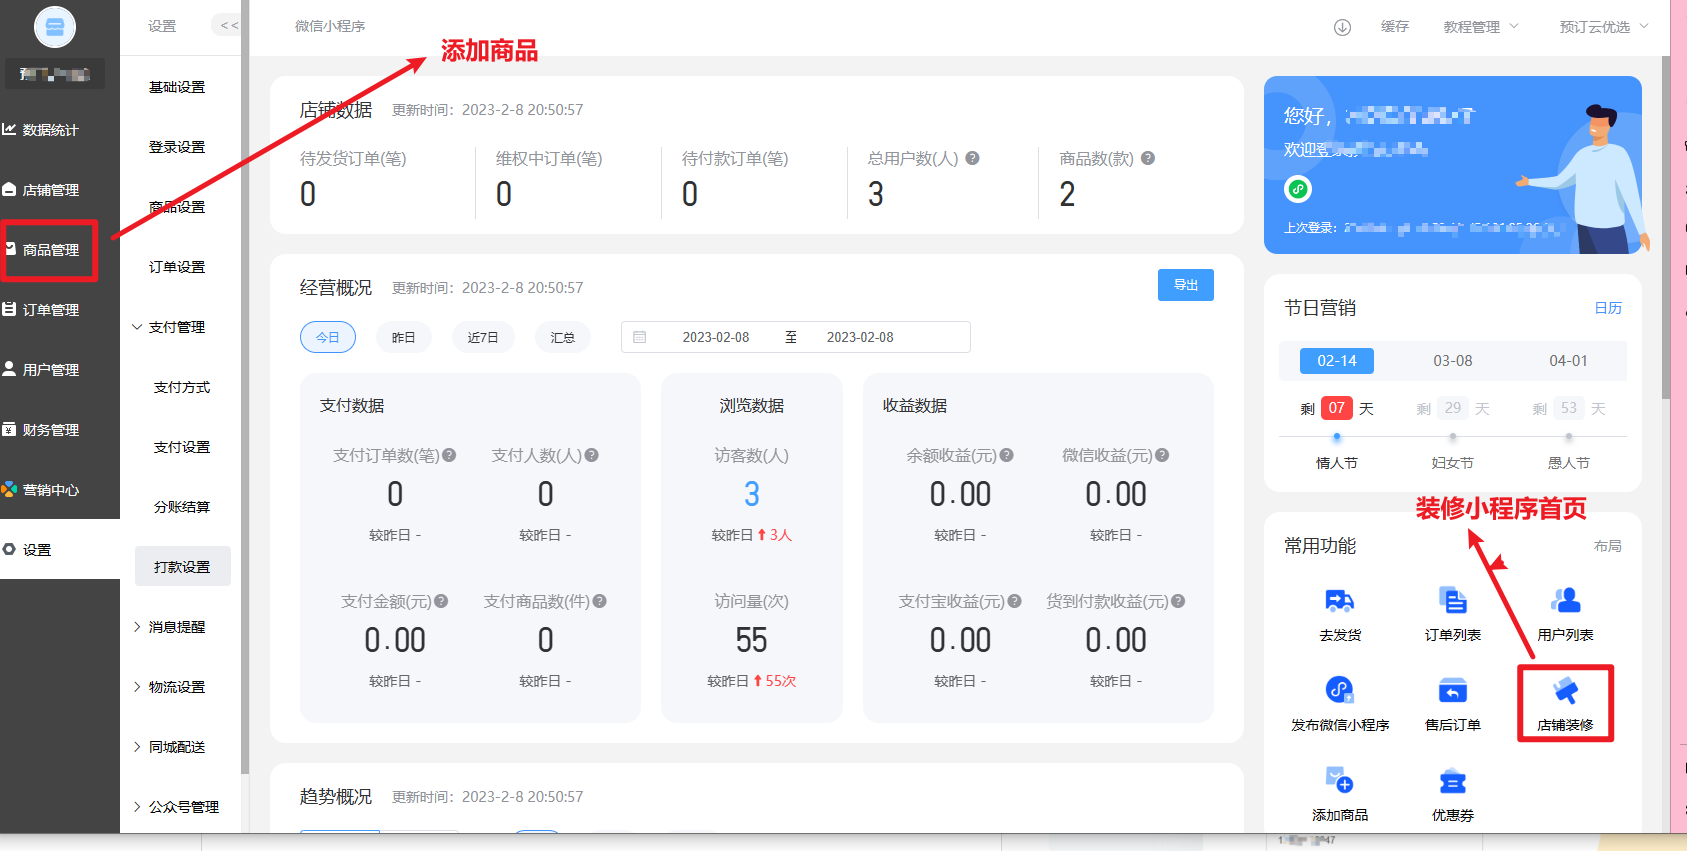The image size is (1687, 851).
Task: Open 支付方式 under 支付管理
Action: pyautogui.click(x=182, y=387)
